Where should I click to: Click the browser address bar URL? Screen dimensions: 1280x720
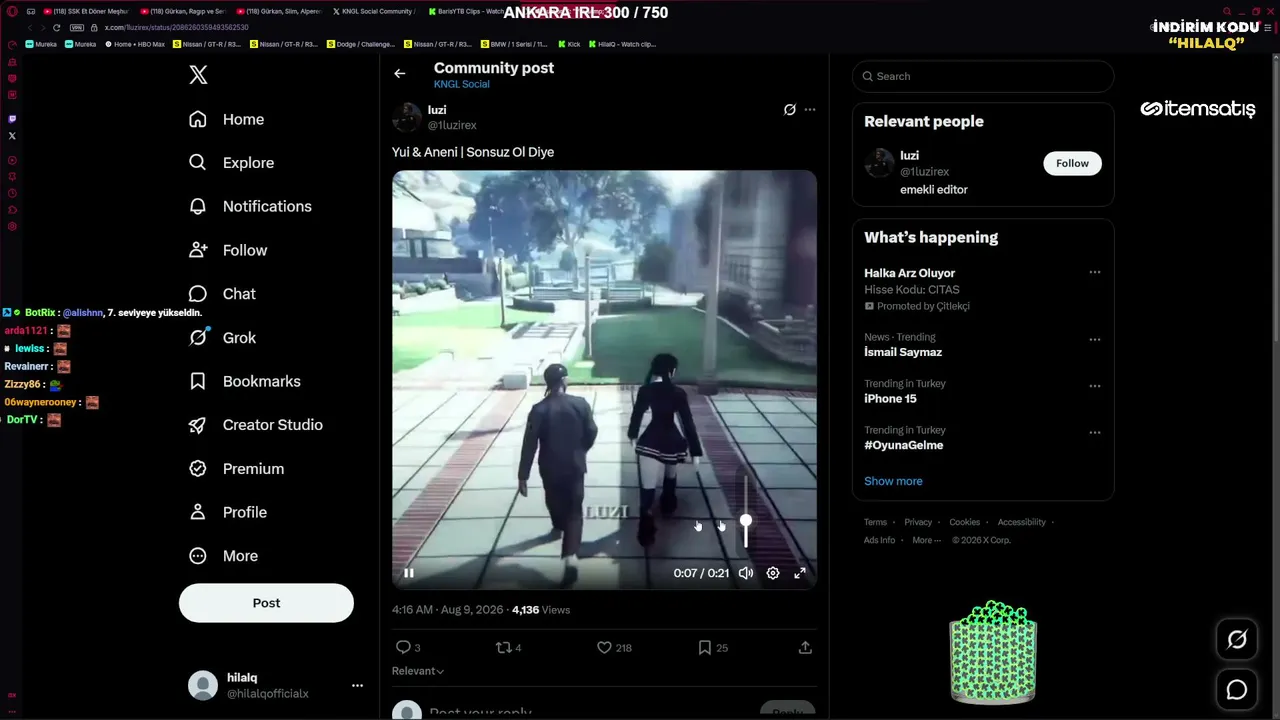point(177,28)
